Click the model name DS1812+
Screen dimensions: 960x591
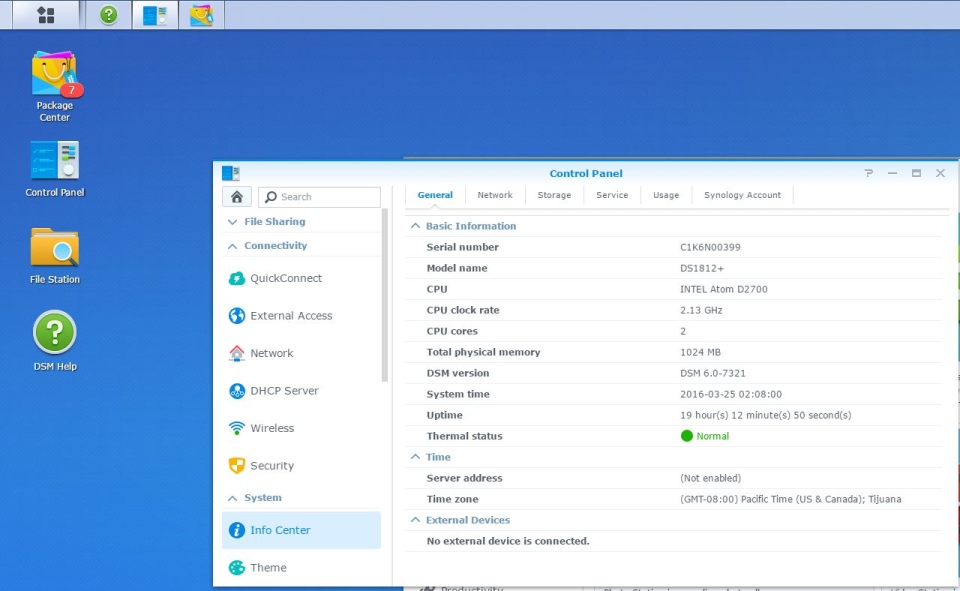[702, 268]
